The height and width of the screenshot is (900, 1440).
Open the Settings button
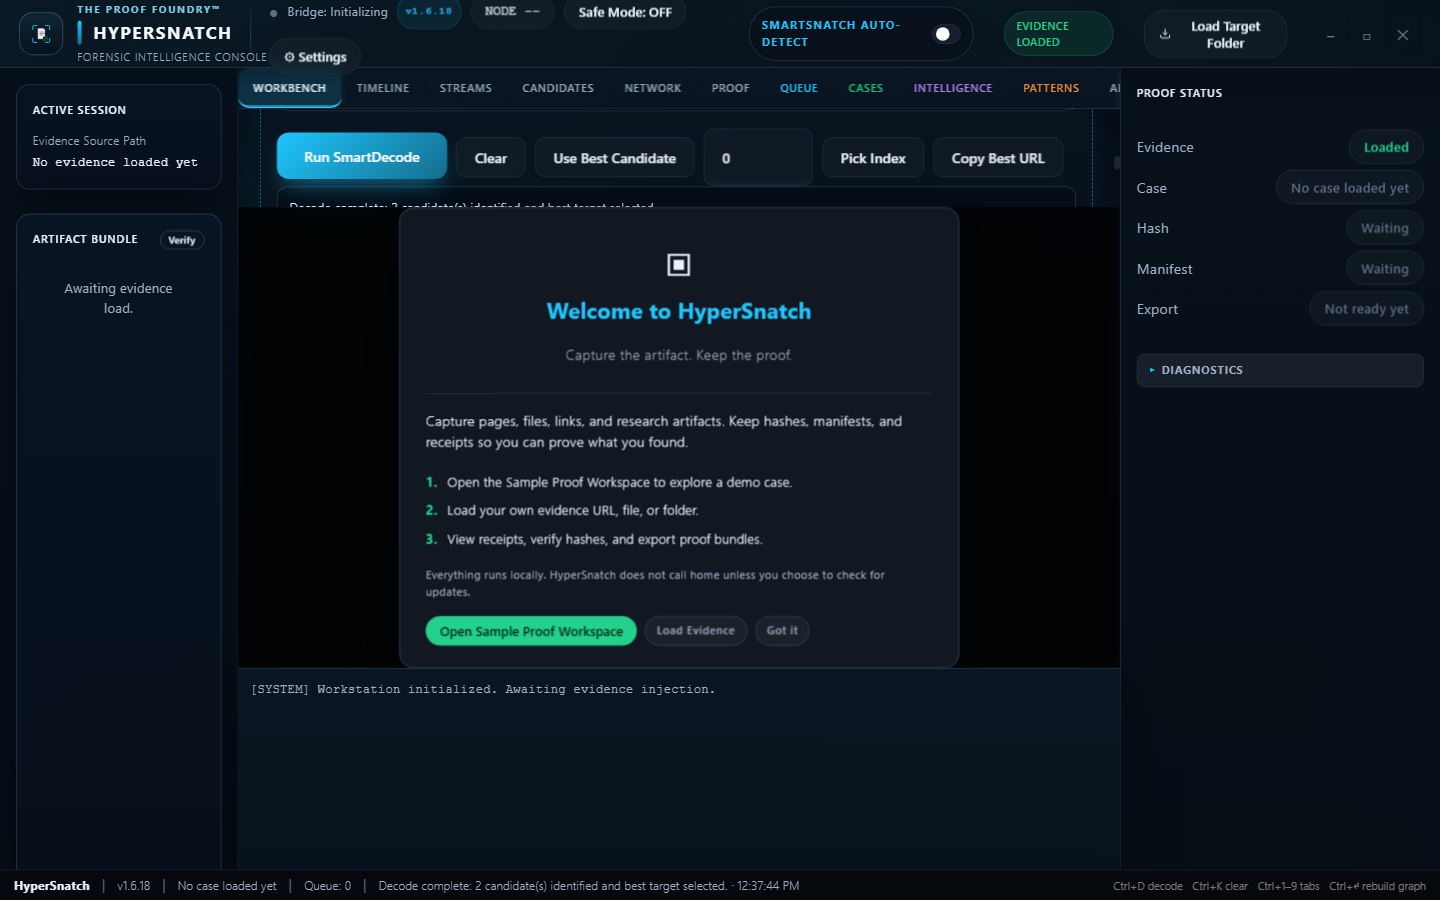(x=315, y=57)
